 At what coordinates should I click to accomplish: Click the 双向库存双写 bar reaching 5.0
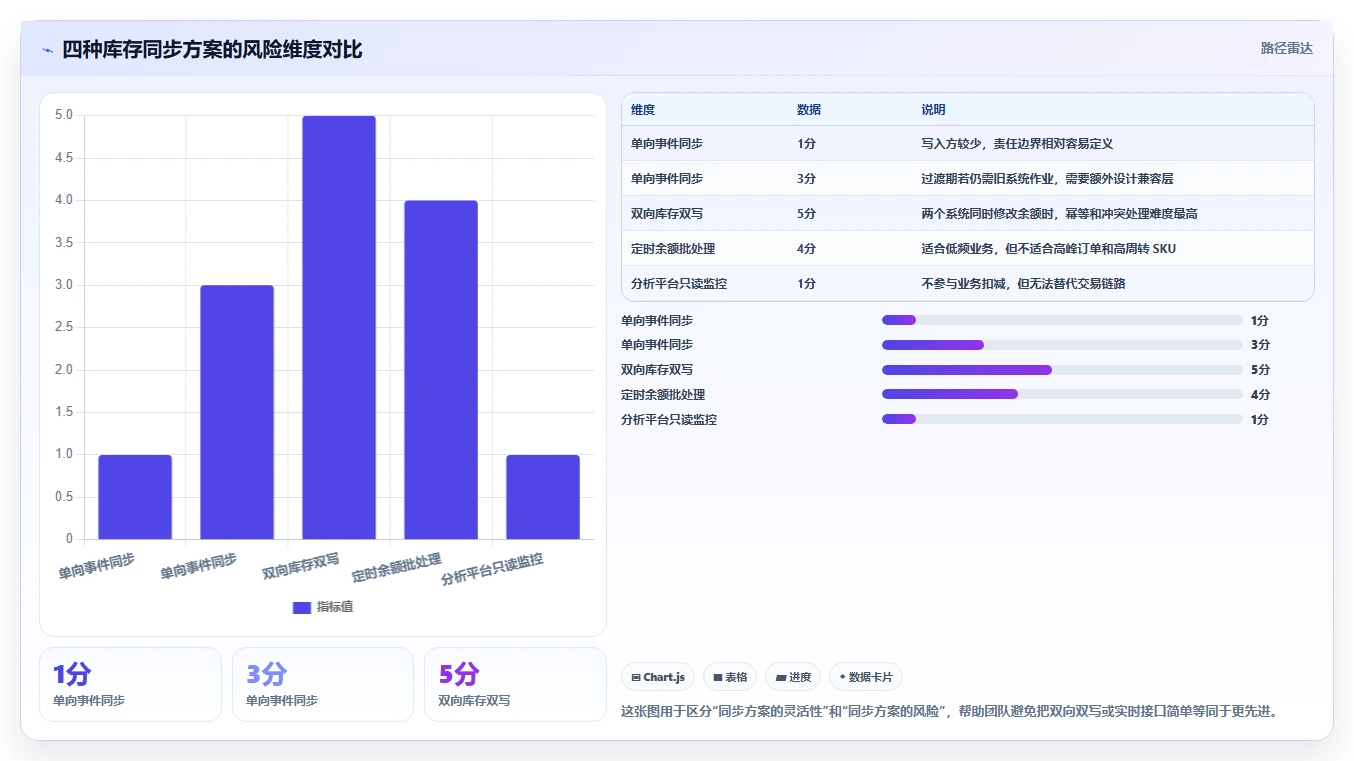pyautogui.click(x=339, y=327)
